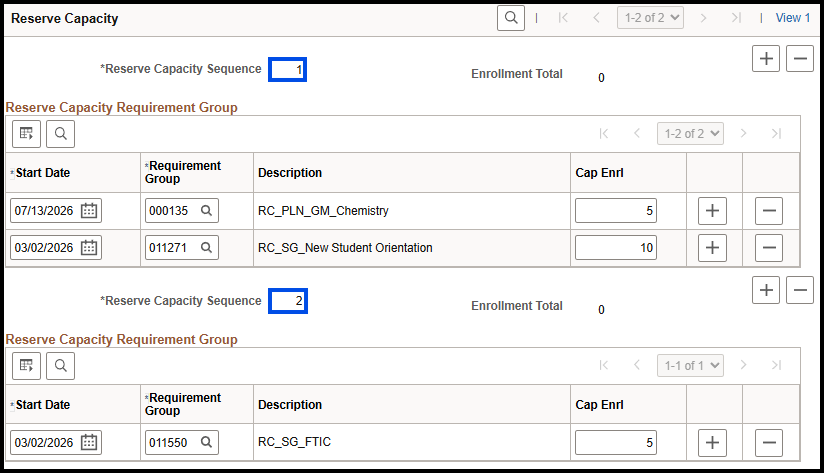
Task: Open grid action menu for Sequence 1 group
Action: [x=26, y=133]
